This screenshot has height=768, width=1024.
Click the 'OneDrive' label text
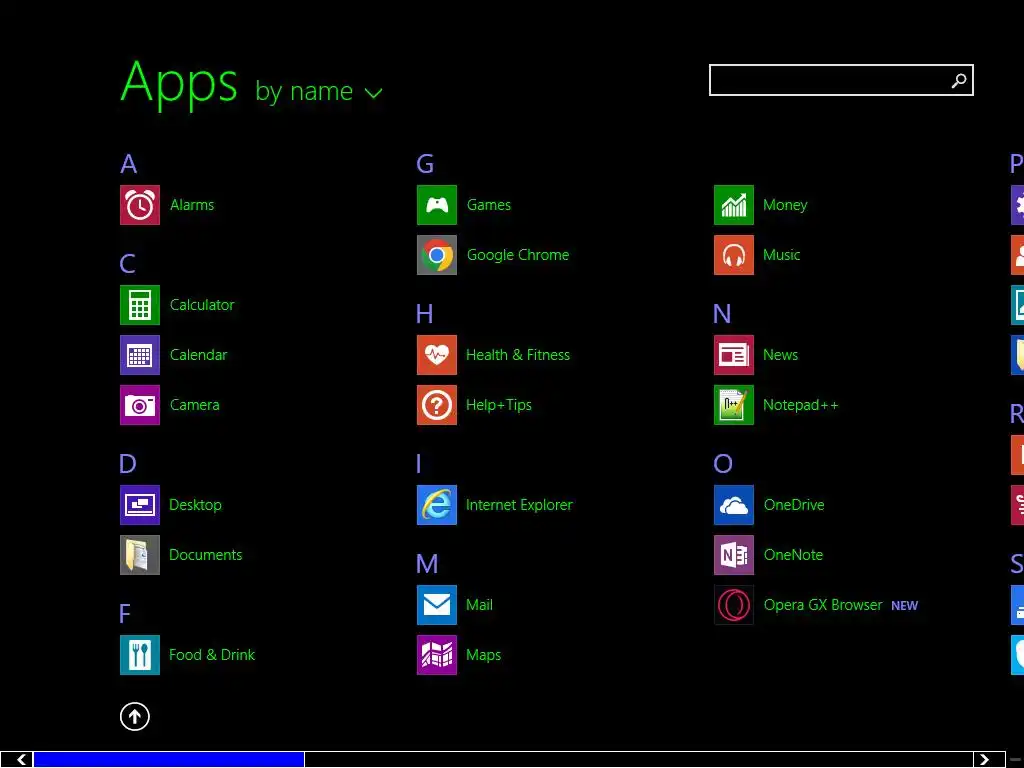[794, 505]
